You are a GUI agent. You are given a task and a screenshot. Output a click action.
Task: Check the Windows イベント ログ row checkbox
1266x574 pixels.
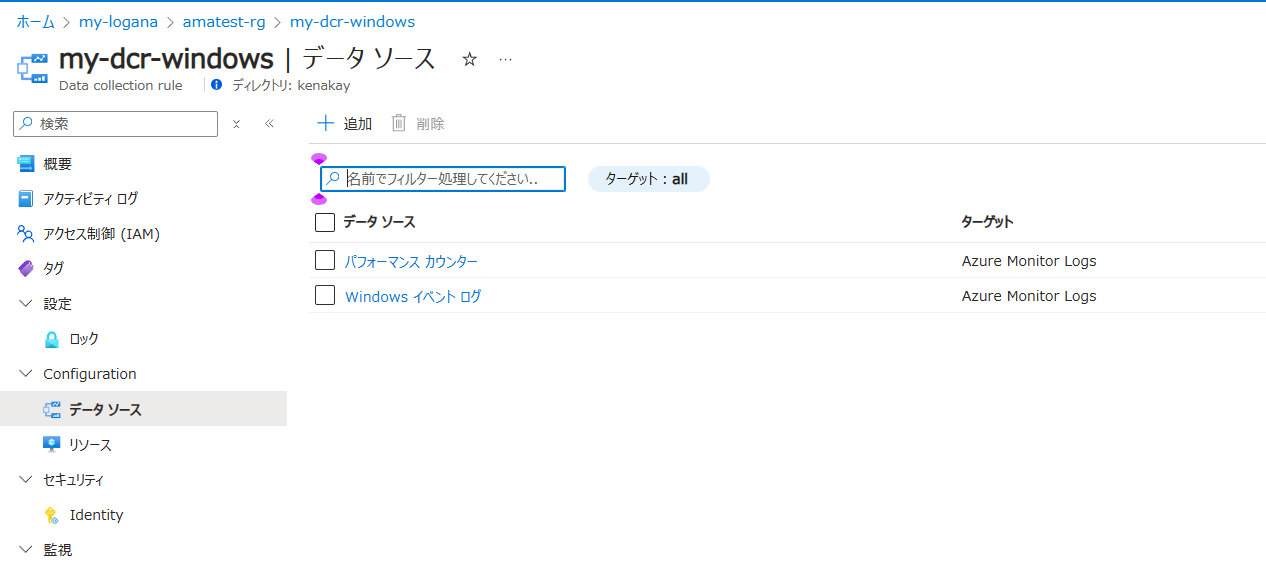coord(325,296)
